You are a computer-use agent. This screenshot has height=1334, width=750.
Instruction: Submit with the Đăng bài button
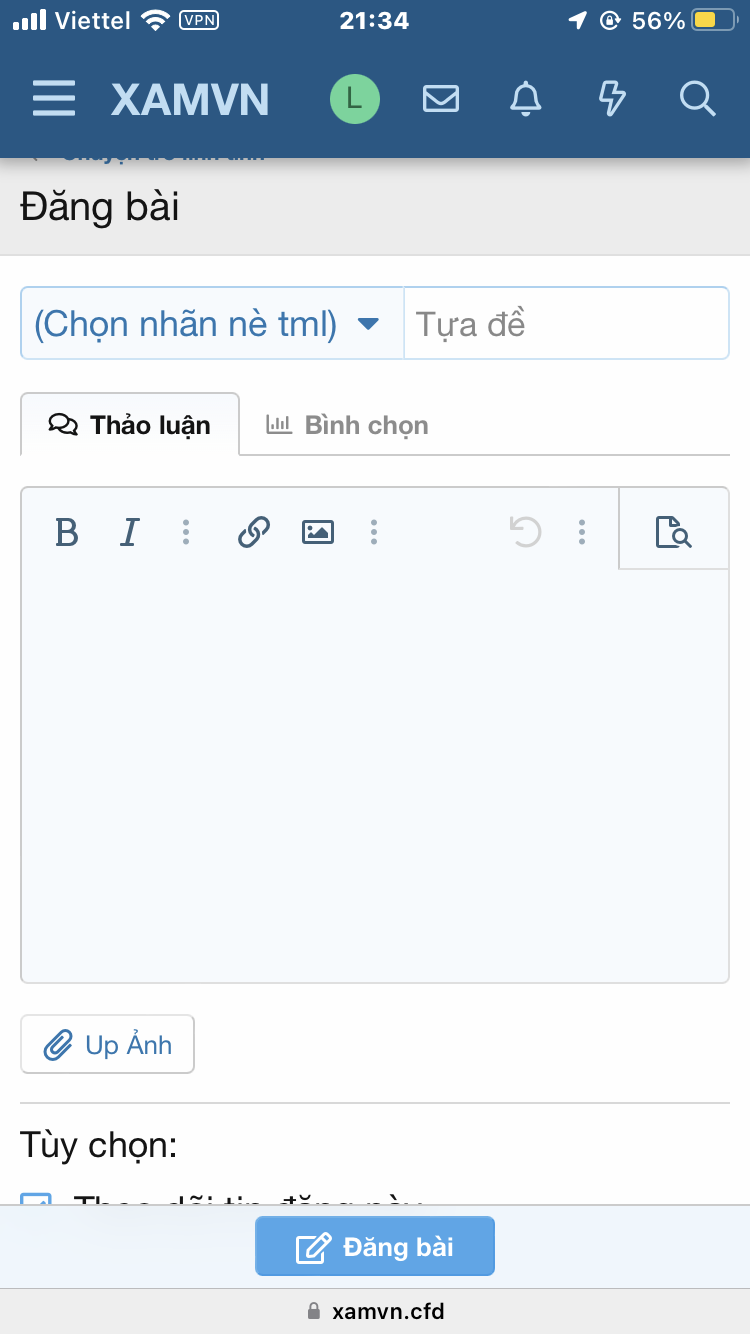point(375,1247)
